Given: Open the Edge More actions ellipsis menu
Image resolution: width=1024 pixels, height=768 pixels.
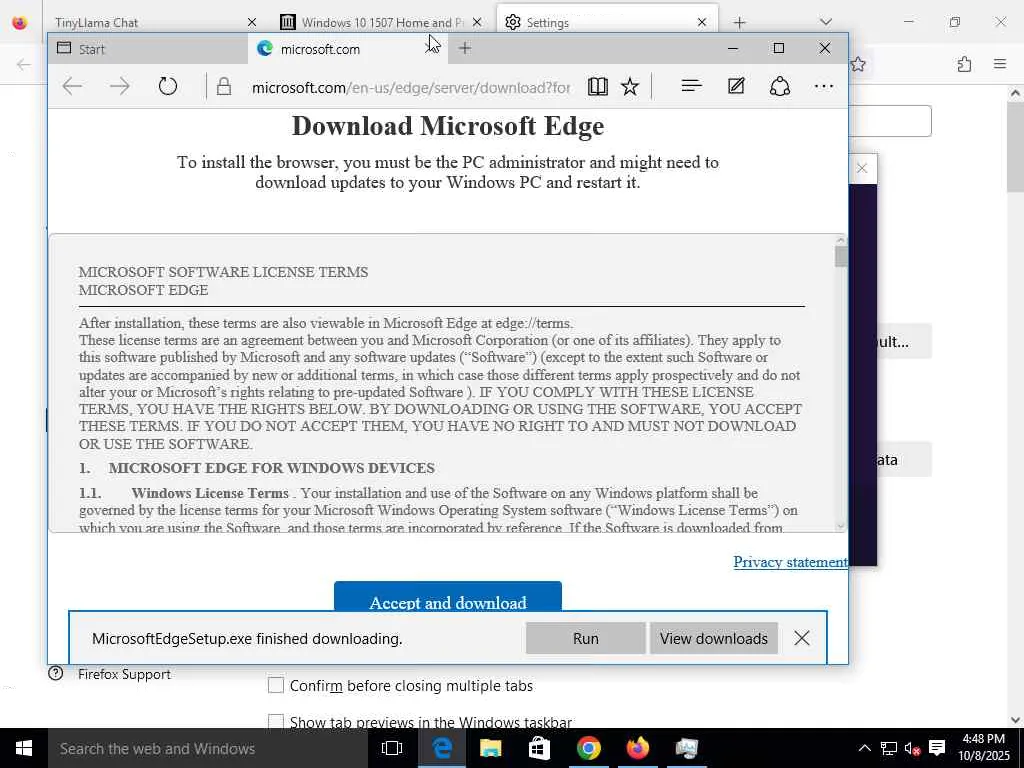Looking at the screenshot, I should click(824, 86).
